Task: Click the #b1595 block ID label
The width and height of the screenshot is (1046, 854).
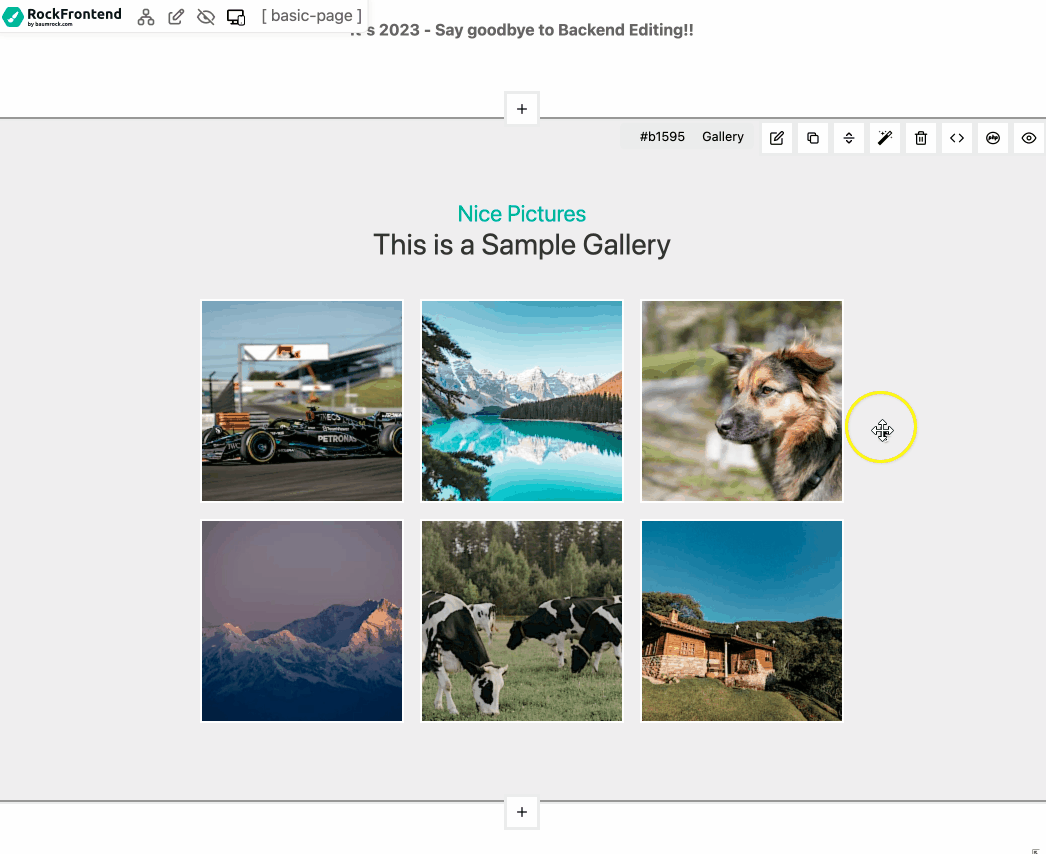Action: point(662,137)
